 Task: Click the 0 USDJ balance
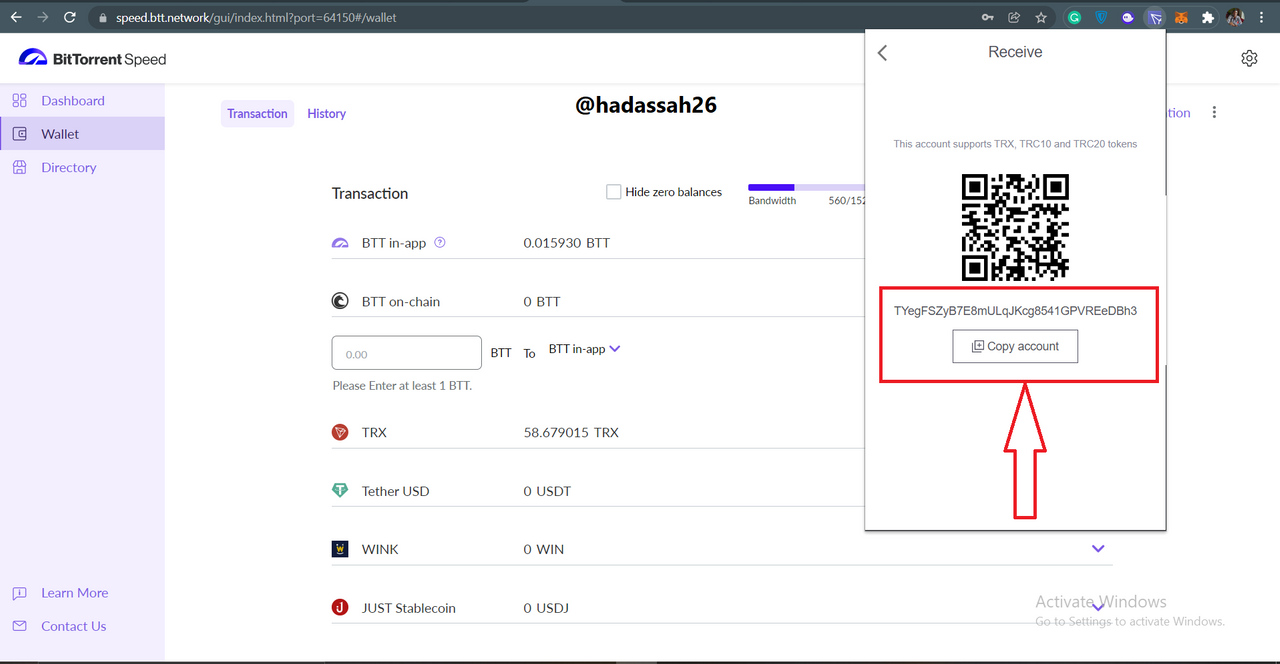(546, 608)
